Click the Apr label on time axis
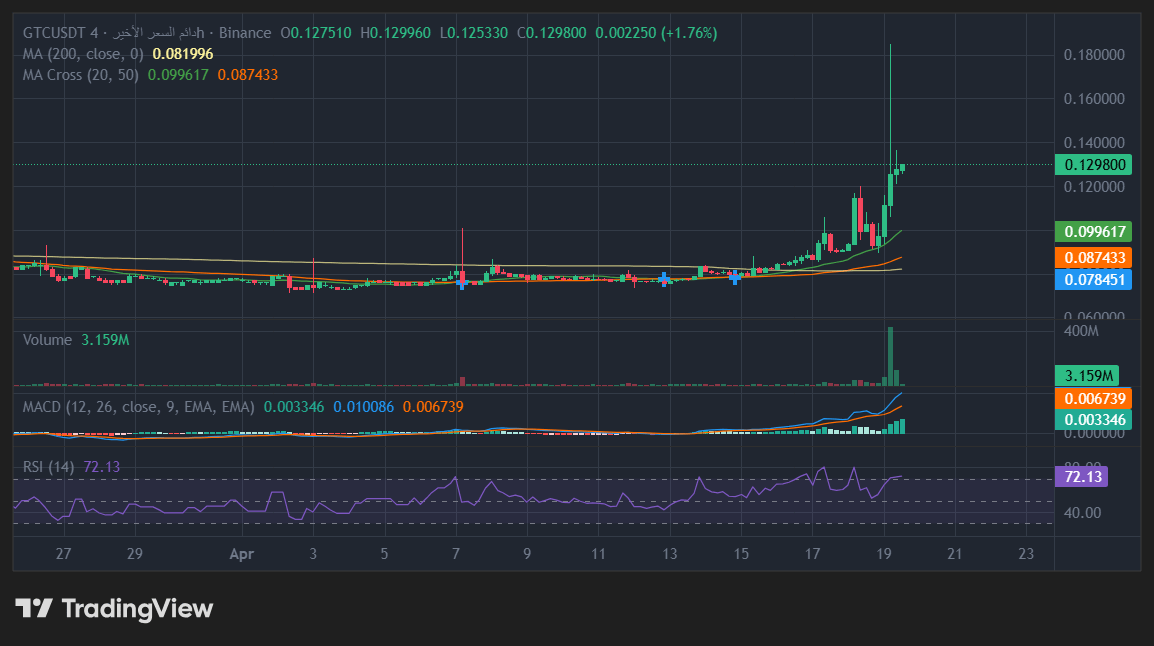The width and height of the screenshot is (1154, 646). point(241,554)
